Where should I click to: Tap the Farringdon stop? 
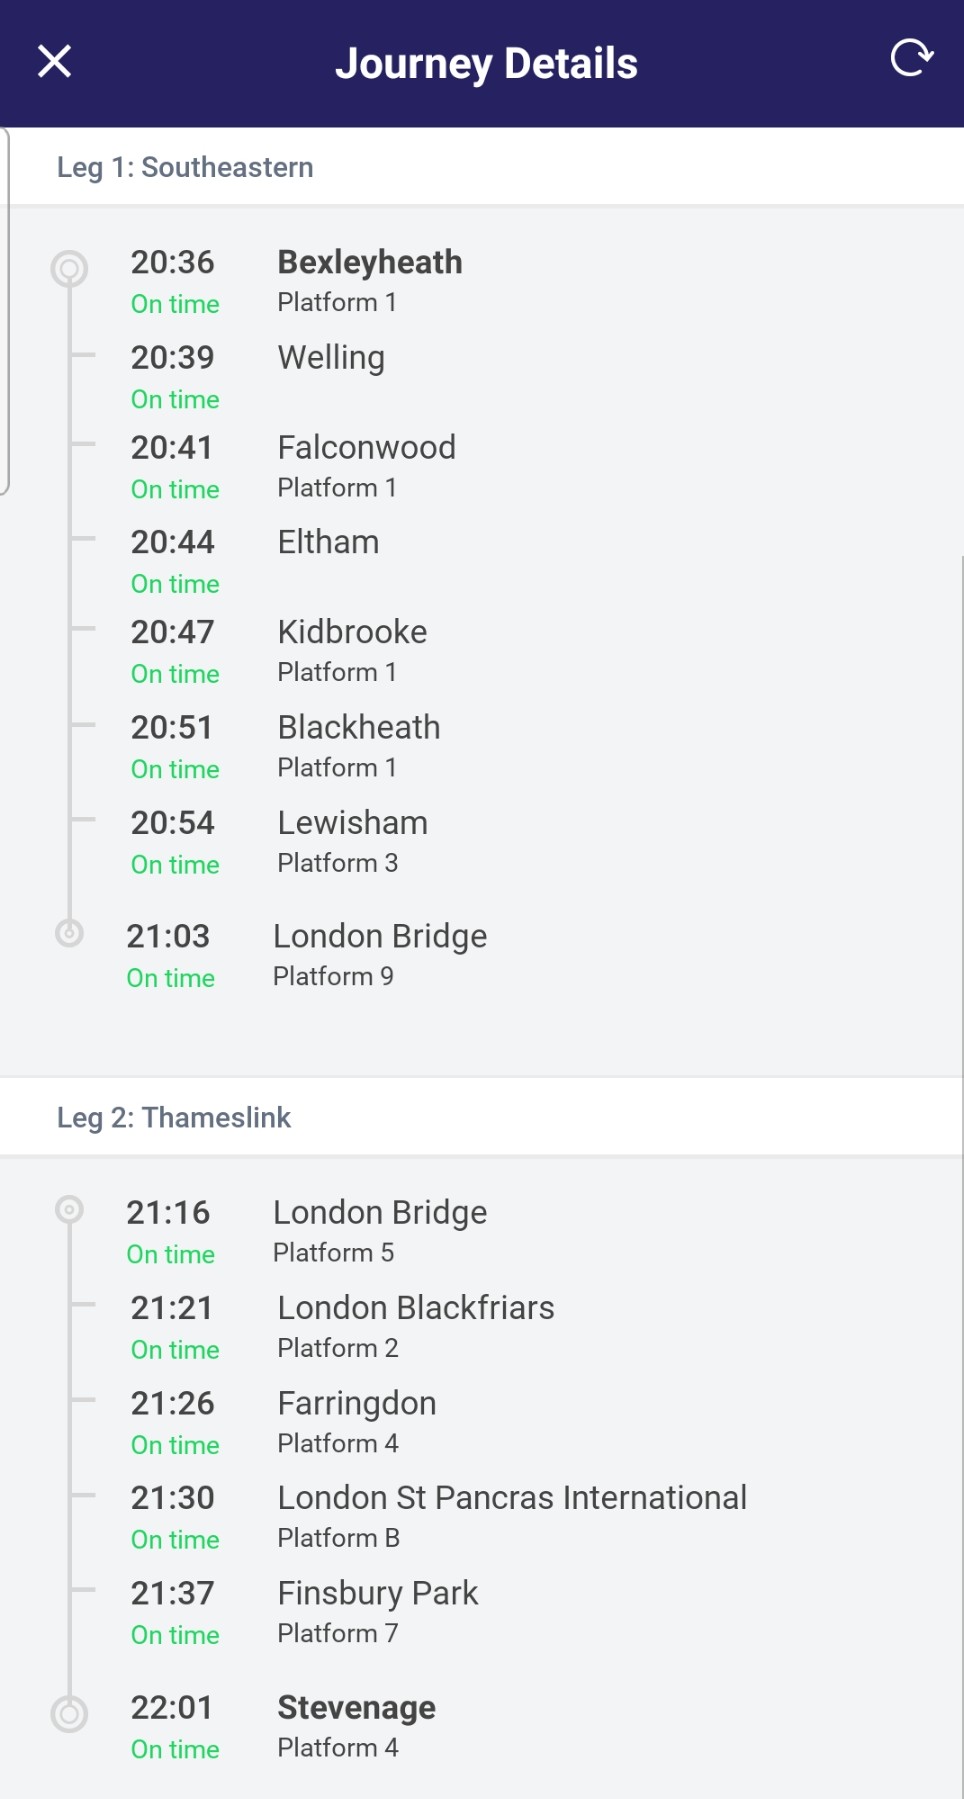click(356, 1403)
